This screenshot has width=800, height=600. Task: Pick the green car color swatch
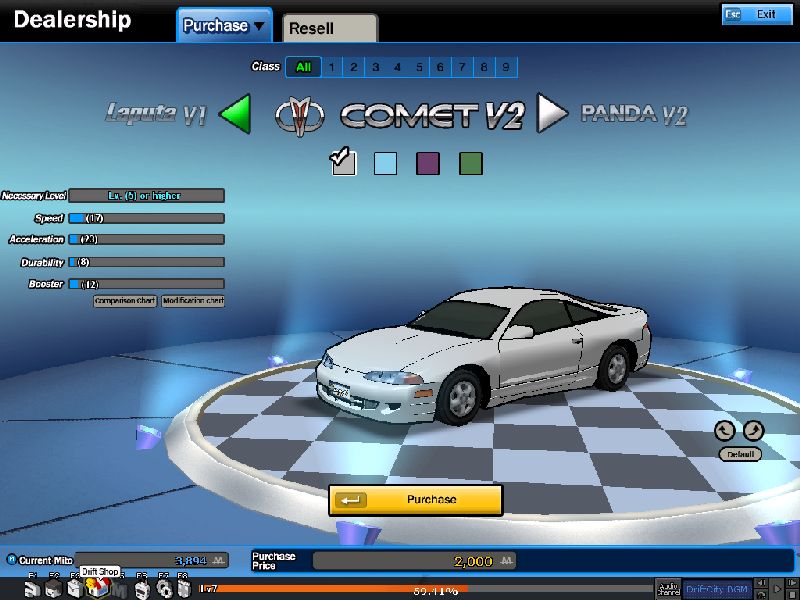pos(471,163)
